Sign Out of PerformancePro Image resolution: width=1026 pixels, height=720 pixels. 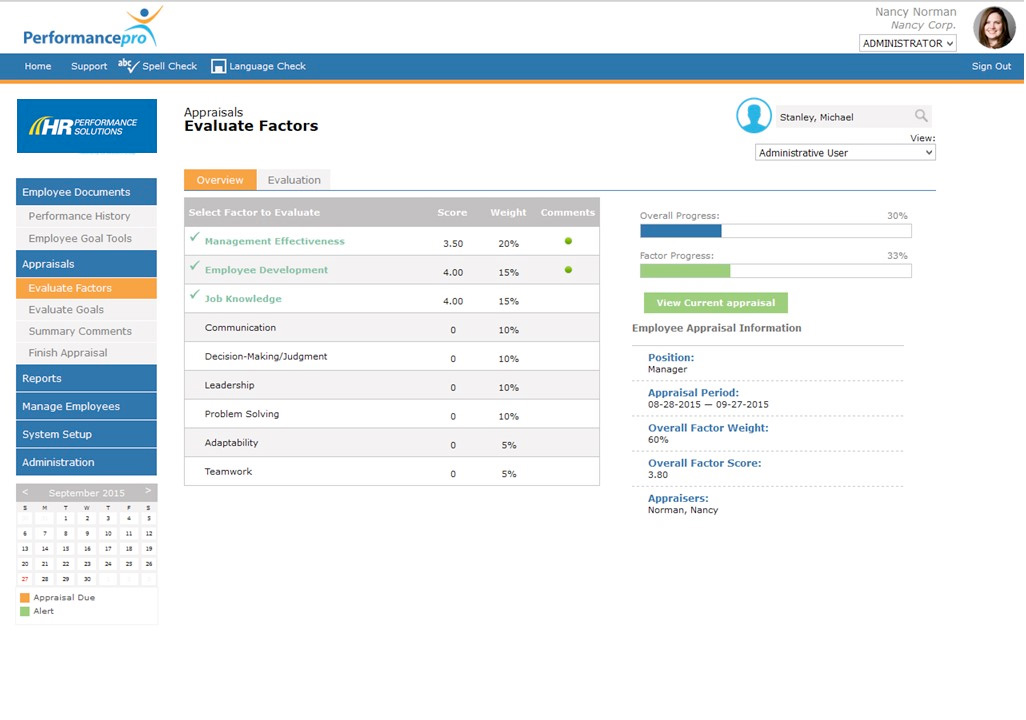(x=990, y=66)
